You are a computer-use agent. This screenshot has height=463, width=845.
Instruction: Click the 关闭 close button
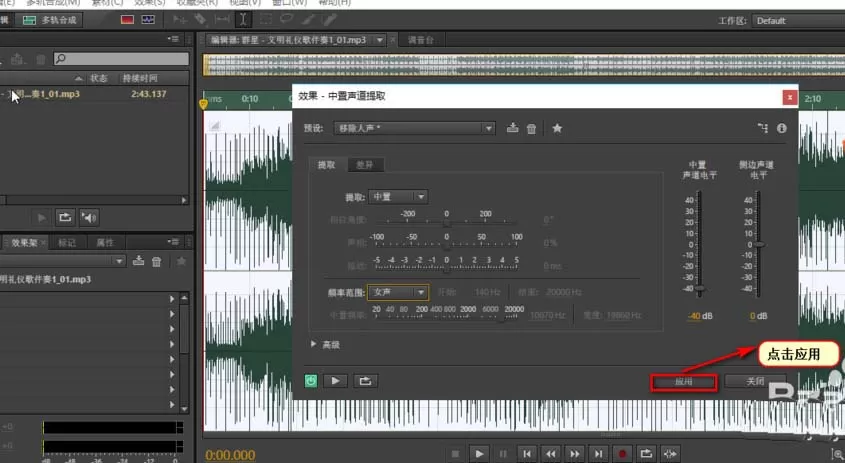click(755, 382)
